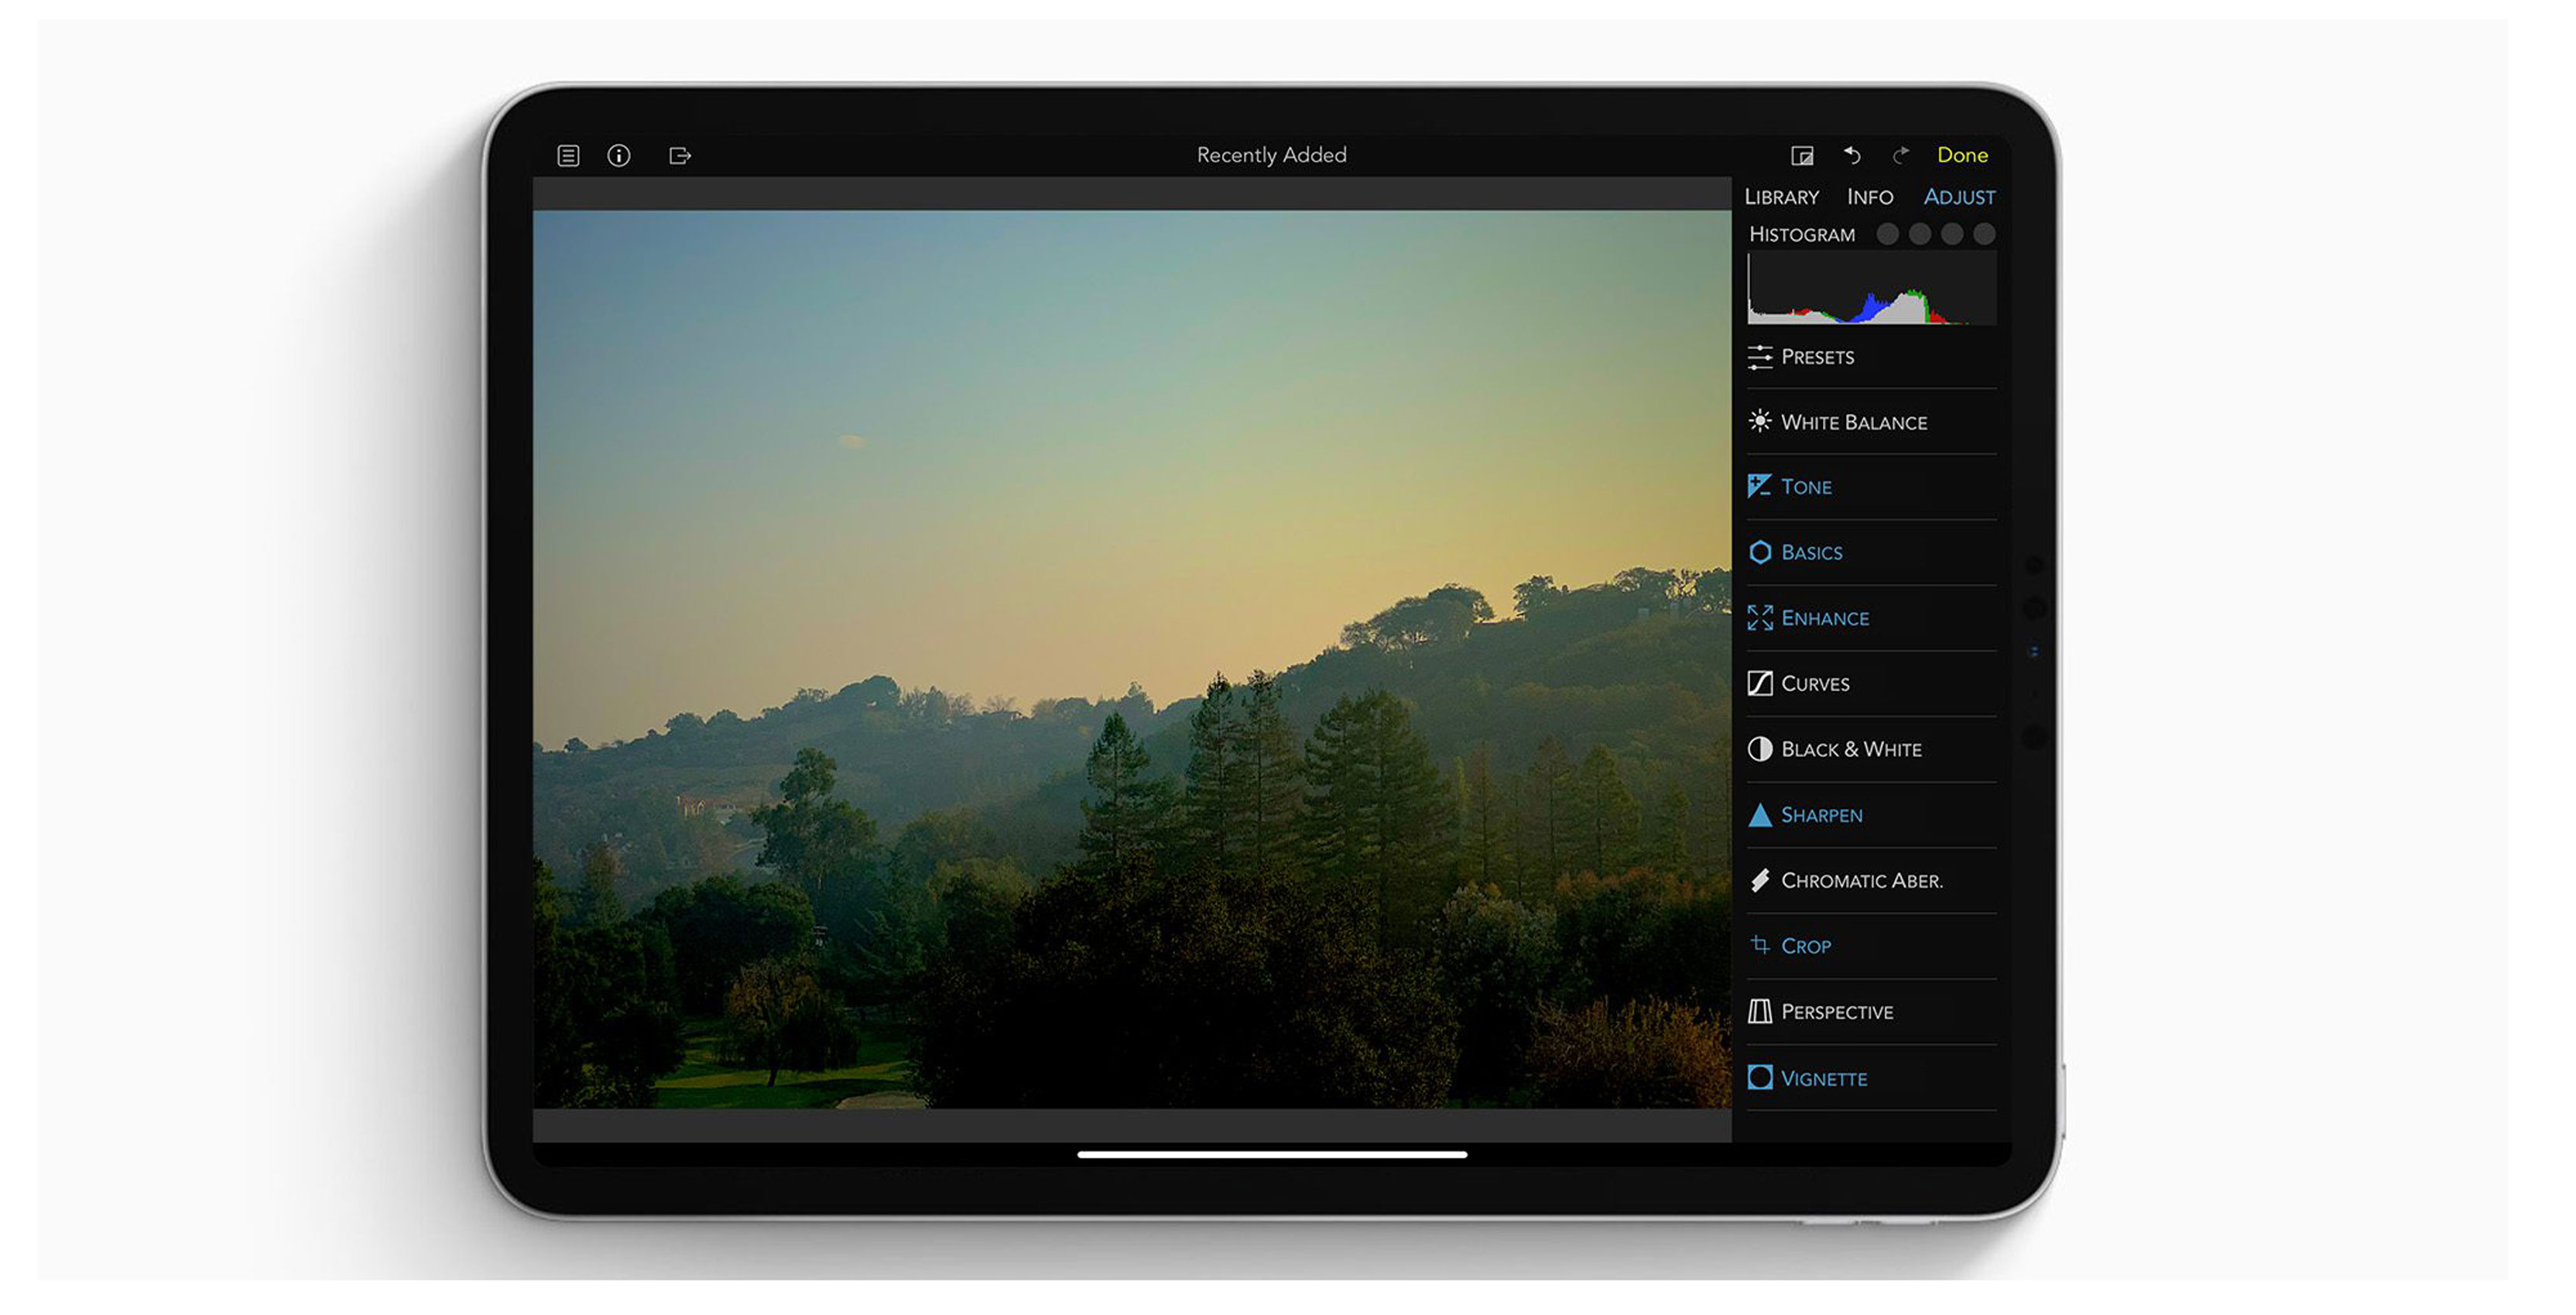Open the photo list sidebar icon
Viewport: 2576px width, 1315px height.
pyautogui.click(x=567, y=155)
